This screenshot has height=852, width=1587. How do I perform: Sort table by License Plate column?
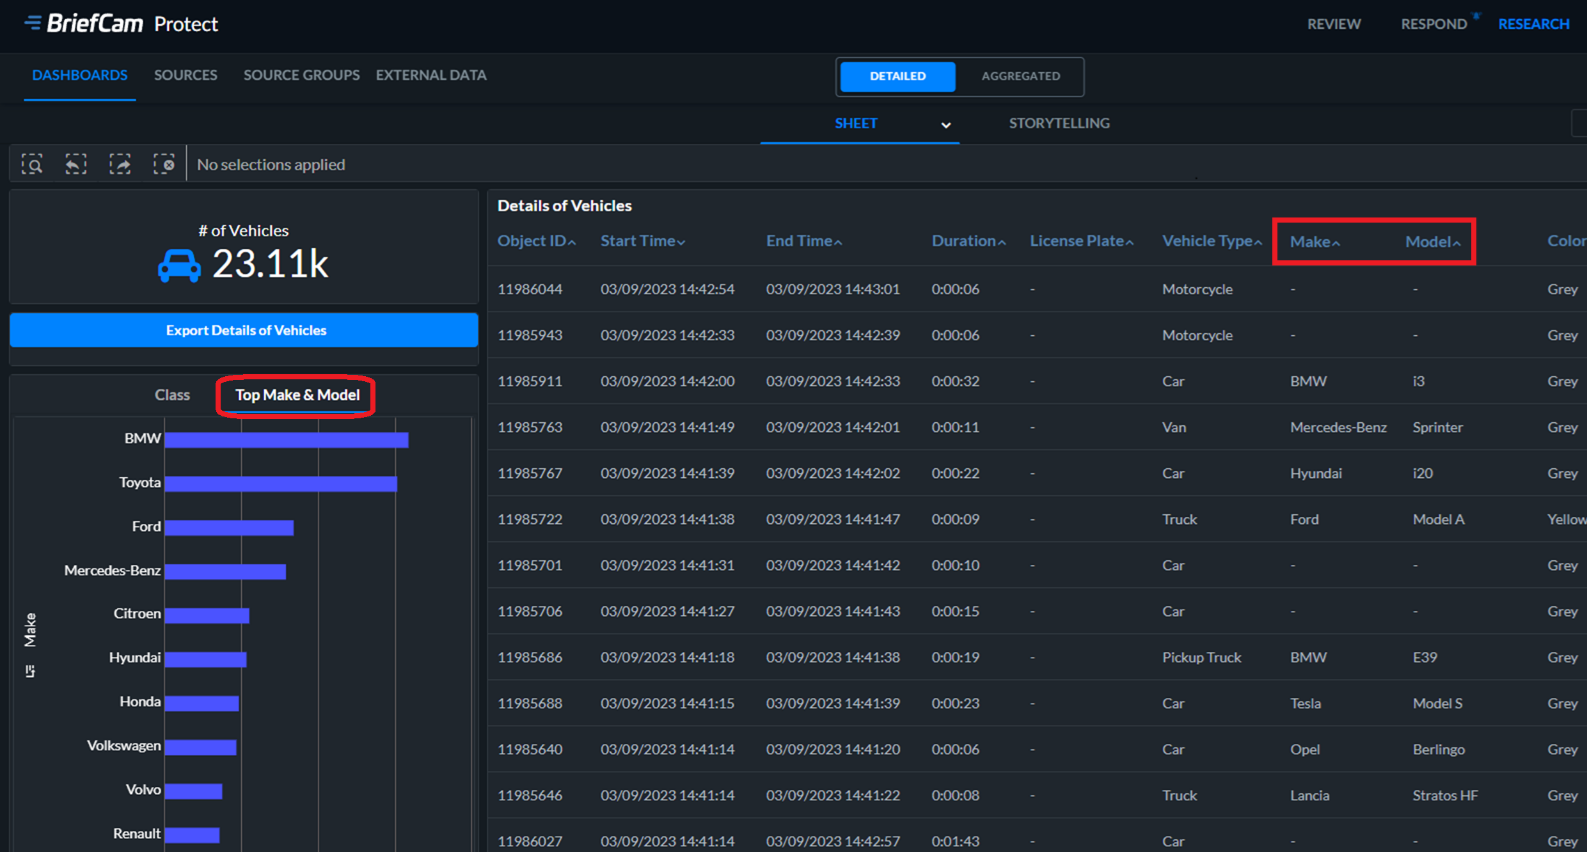pos(1082,241)
